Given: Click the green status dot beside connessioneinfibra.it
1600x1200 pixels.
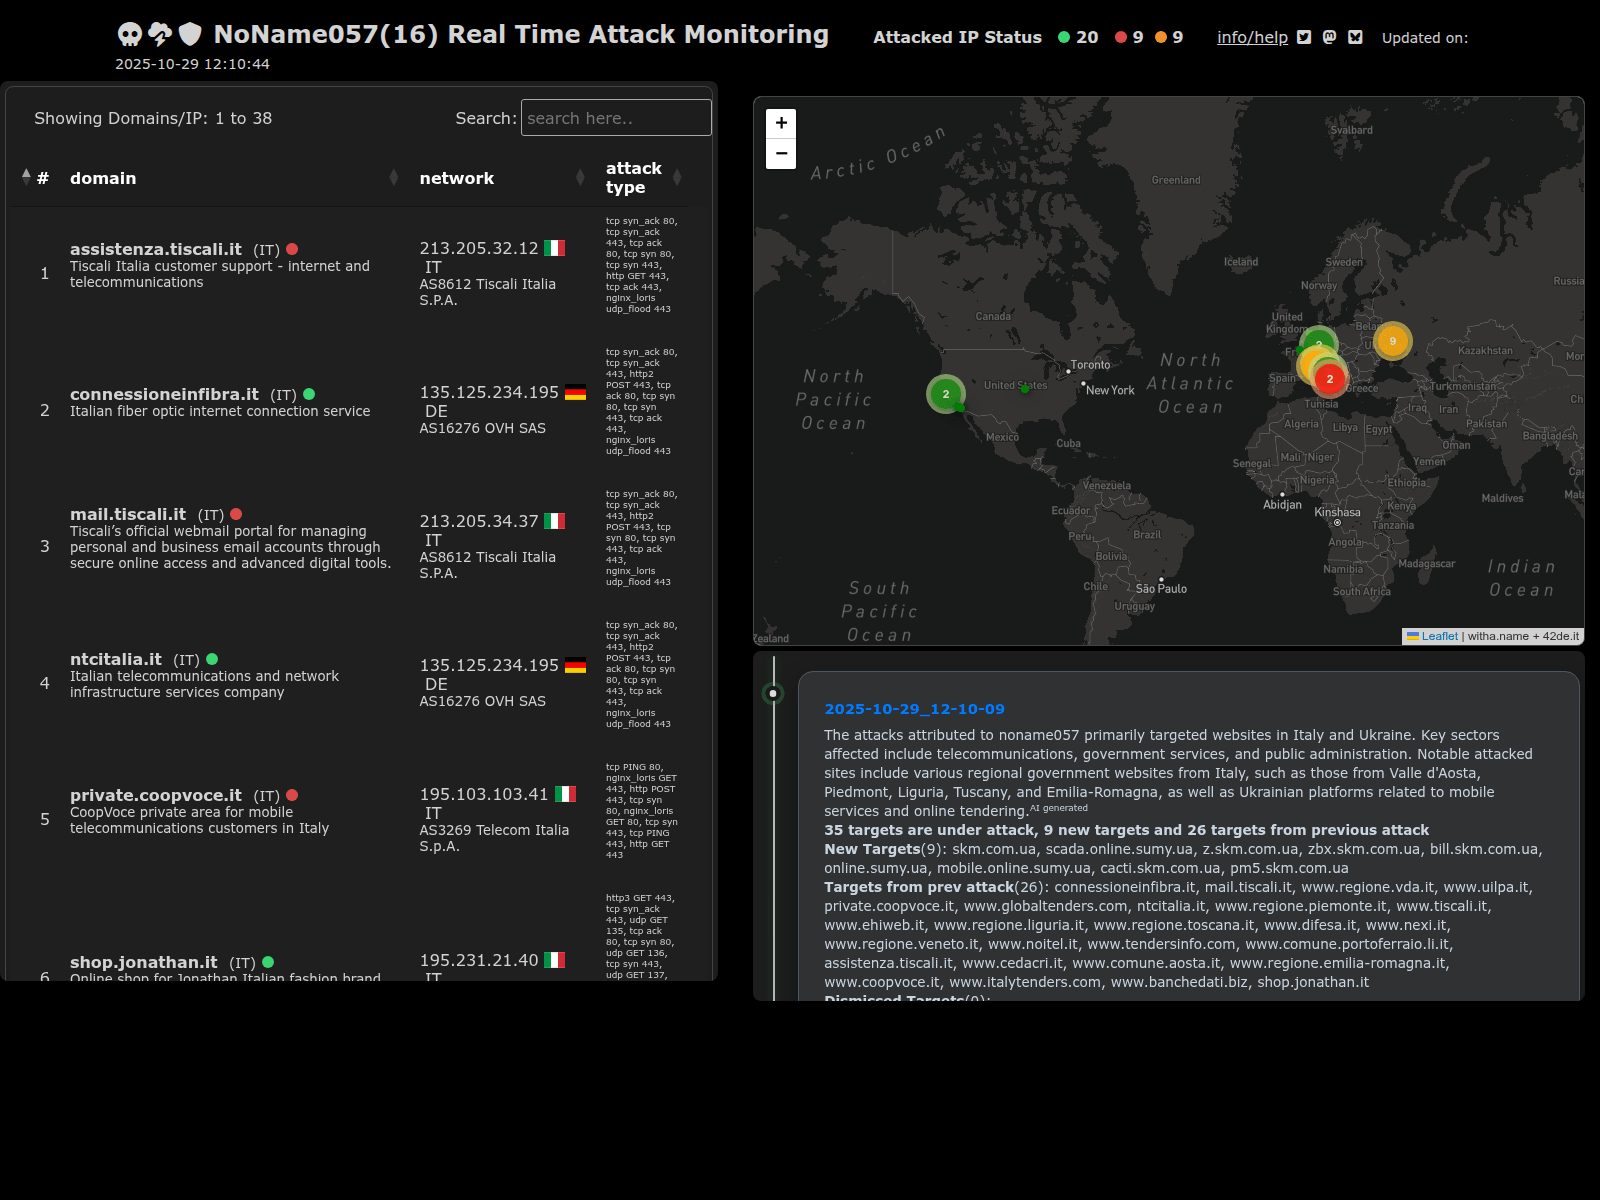Looking at the screenshot, I should pos(309,394).
